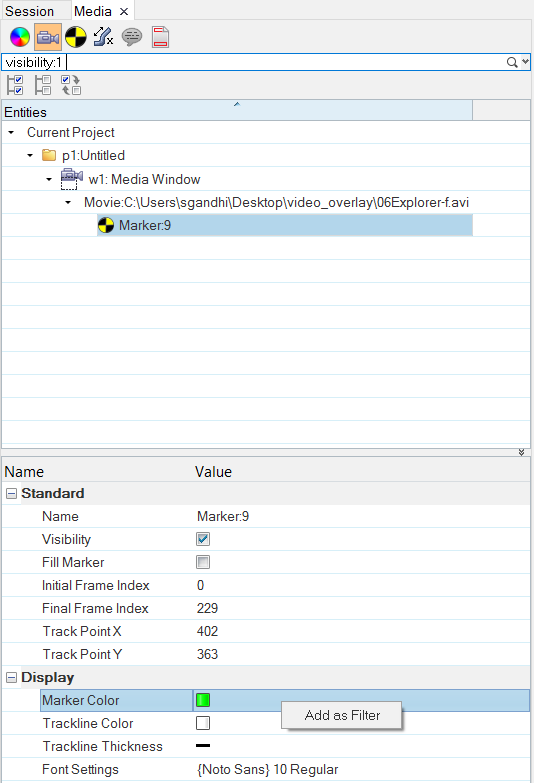
Task: Enable the Fill Marker checkbox
Action: coord(203,562)
